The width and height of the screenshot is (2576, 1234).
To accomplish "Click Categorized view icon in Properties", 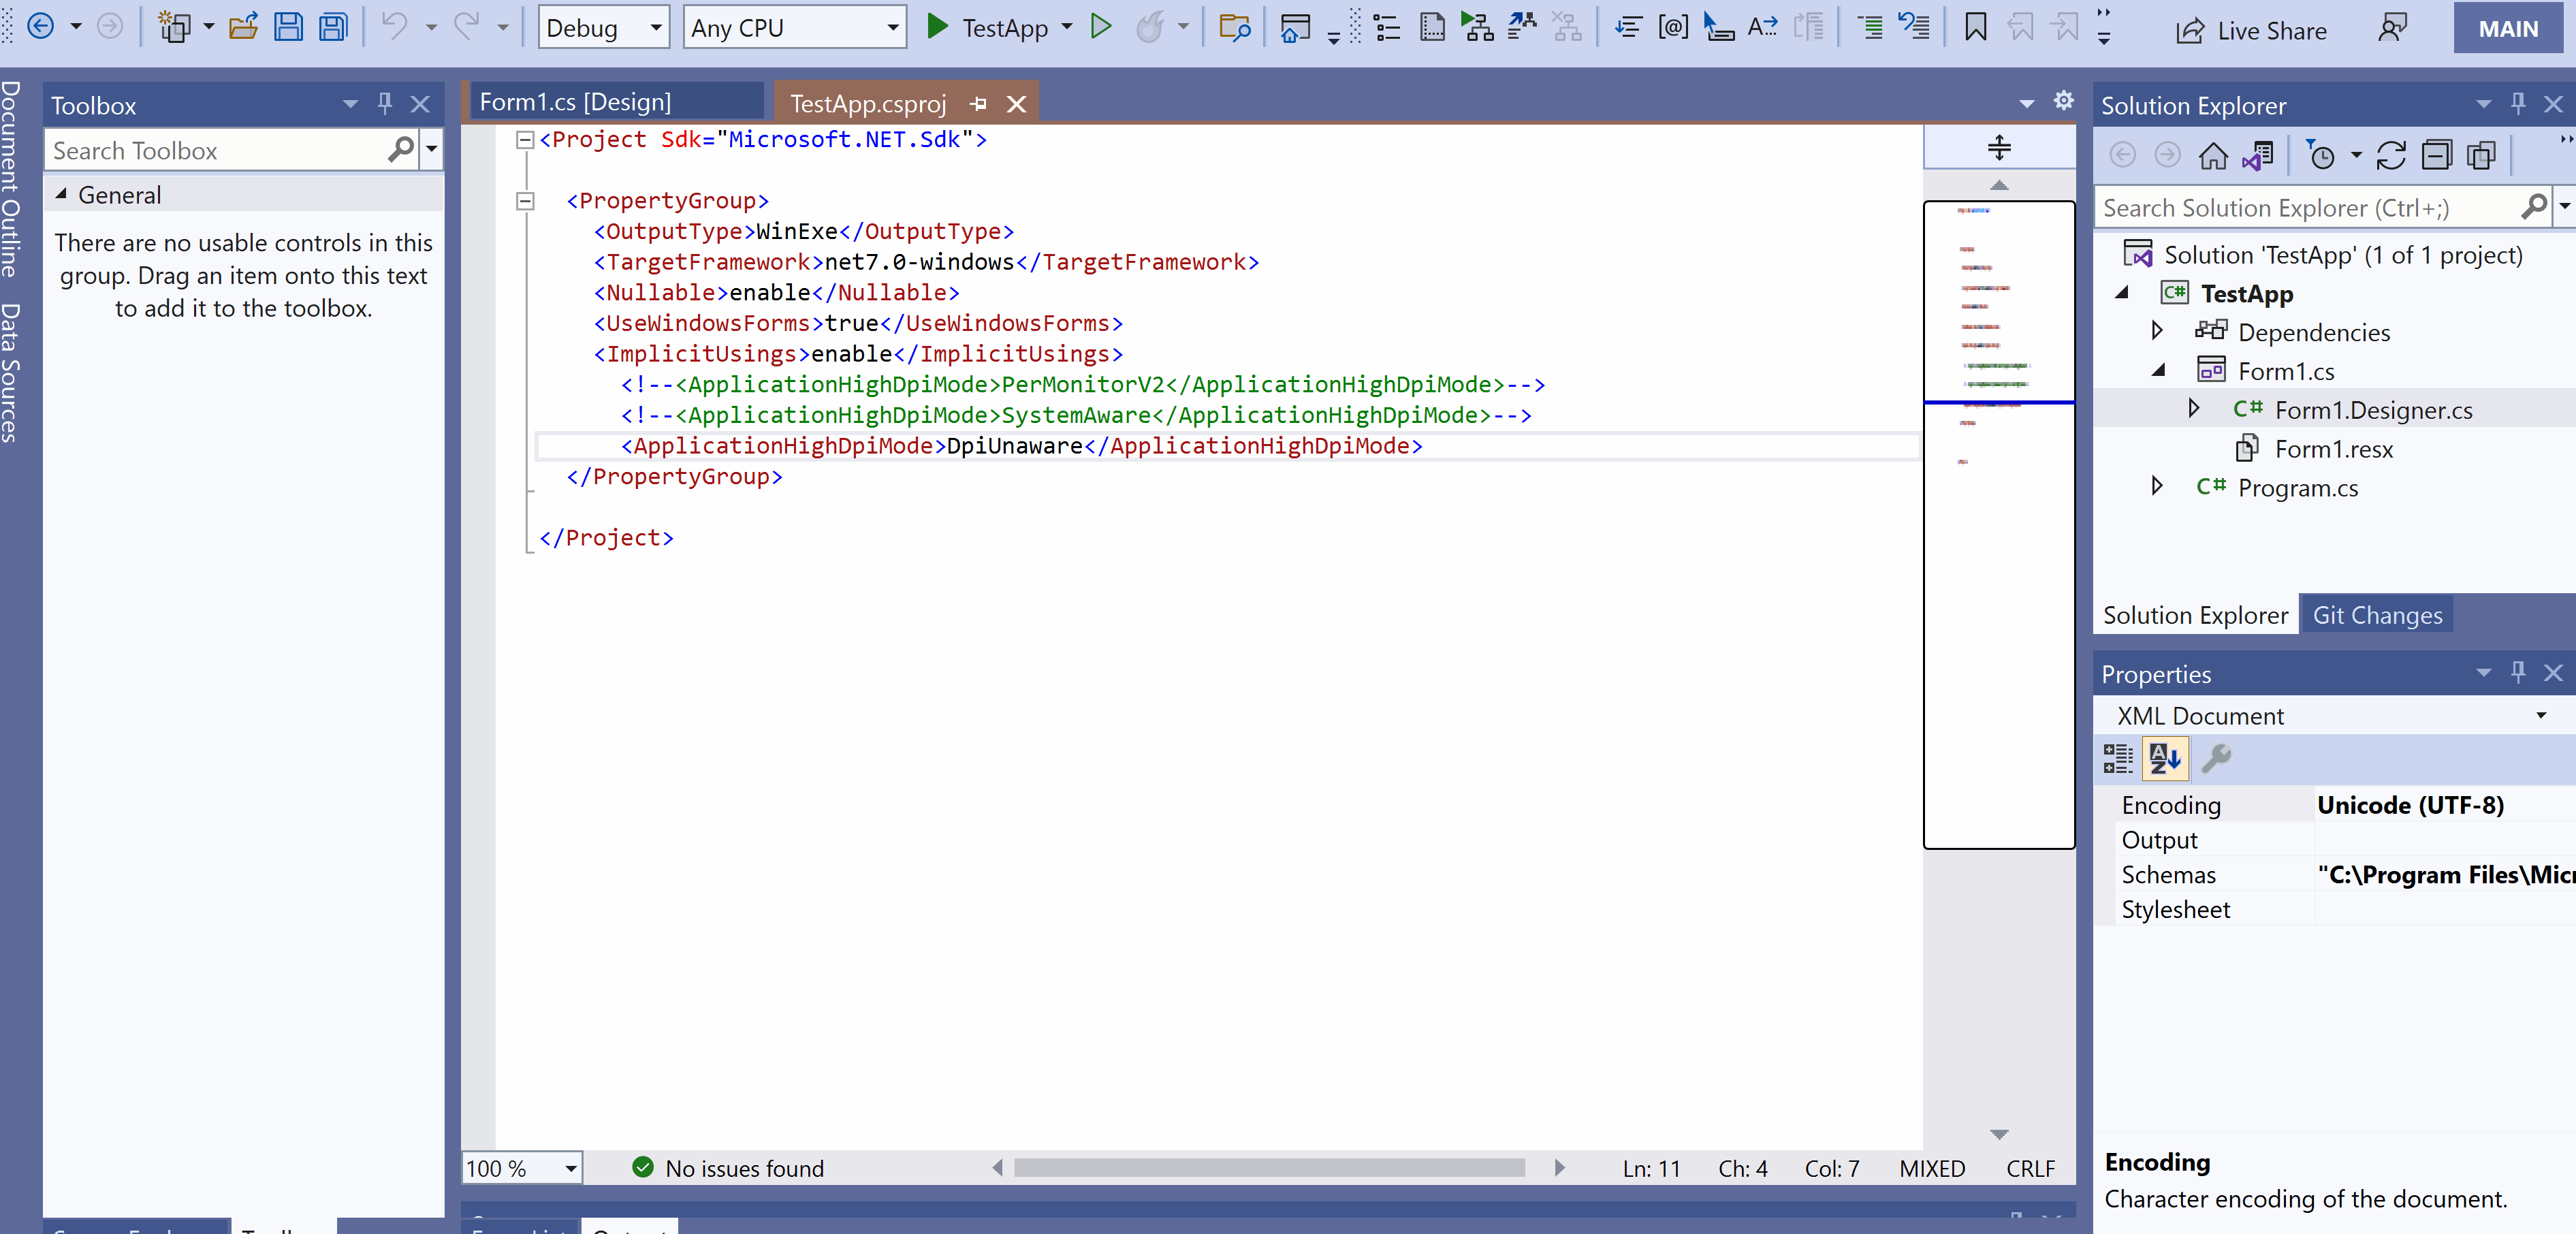I will coord(2118,759).
